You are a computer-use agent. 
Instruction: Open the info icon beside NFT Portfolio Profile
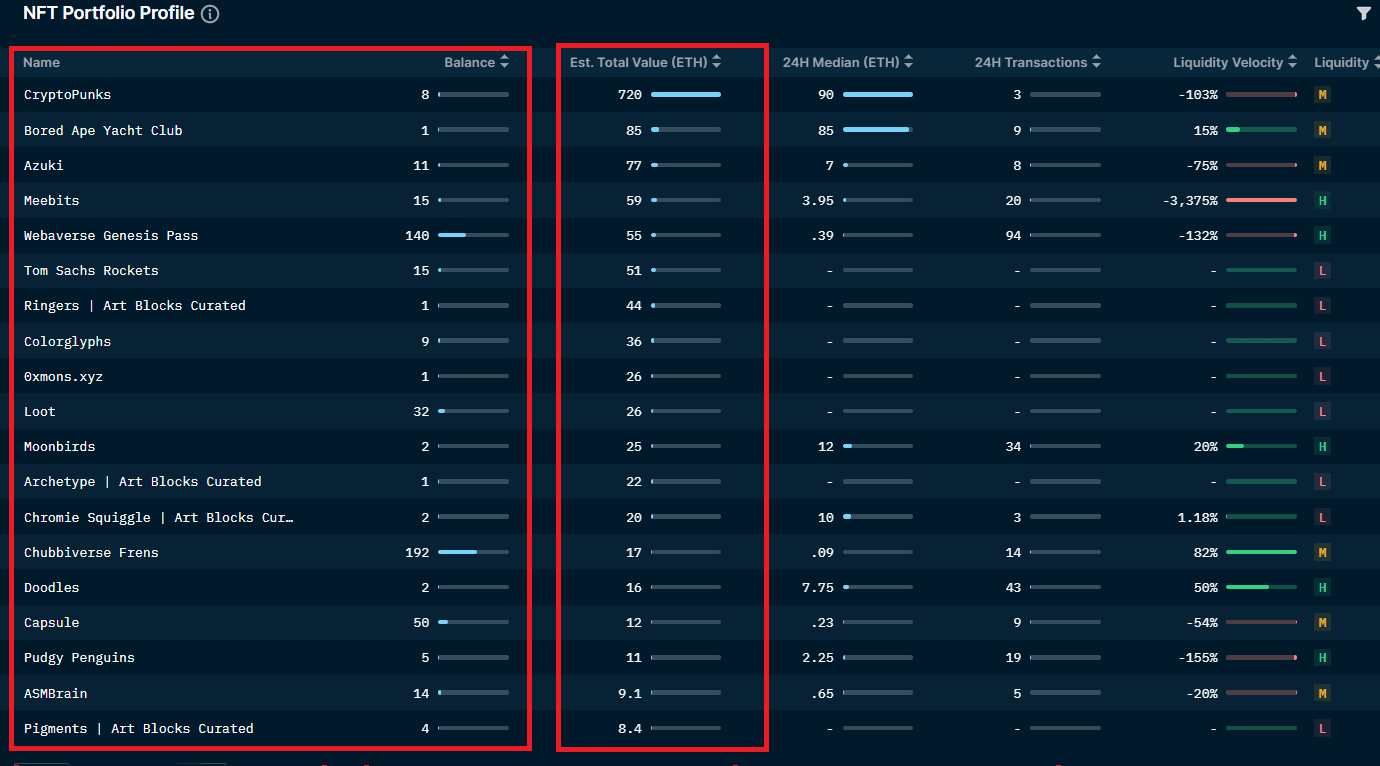pos(210,14)
